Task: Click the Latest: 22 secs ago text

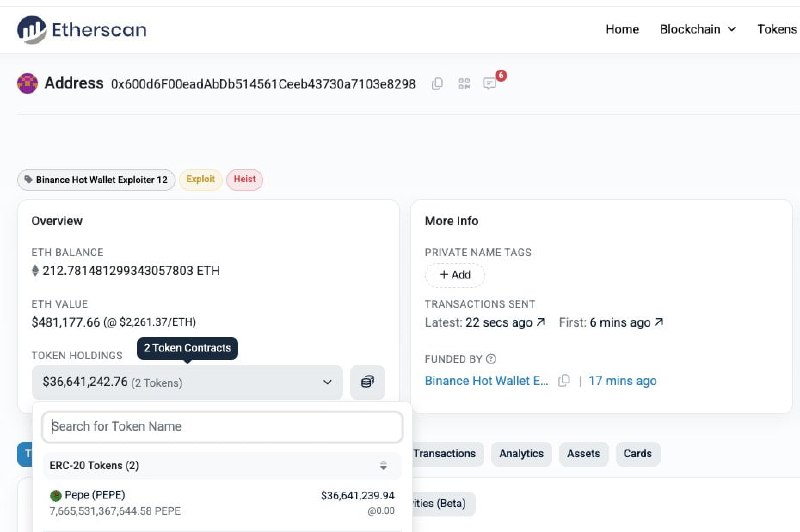Action: coord(479,322)
